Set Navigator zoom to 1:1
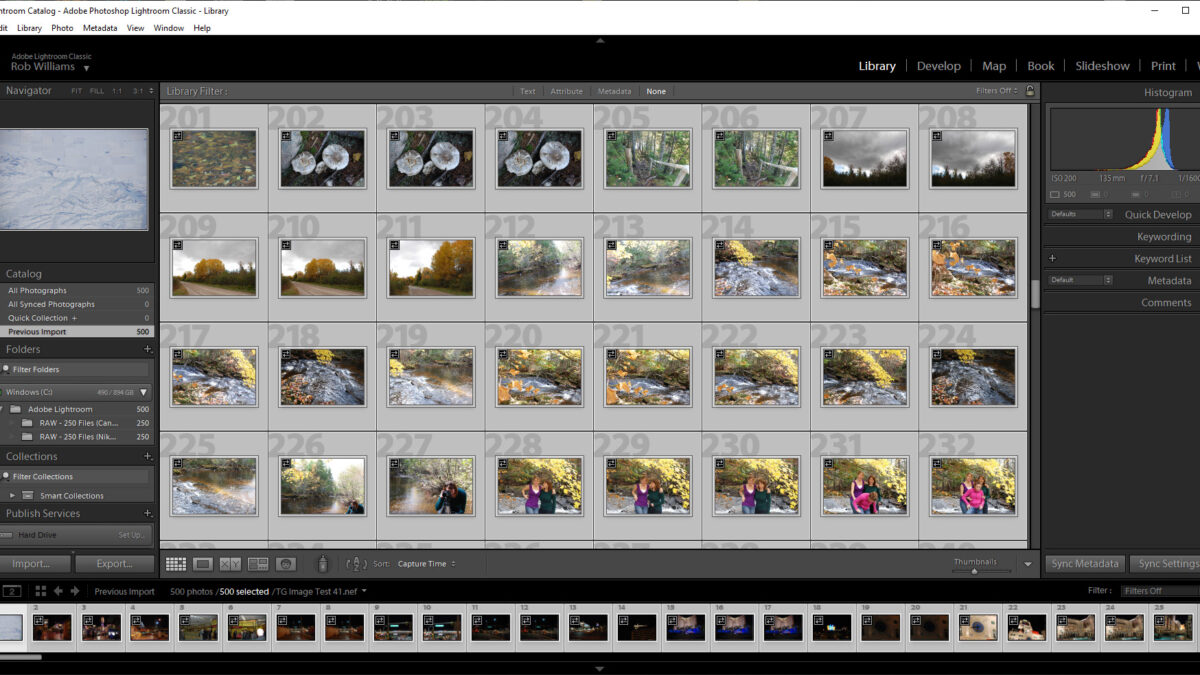 117,91
